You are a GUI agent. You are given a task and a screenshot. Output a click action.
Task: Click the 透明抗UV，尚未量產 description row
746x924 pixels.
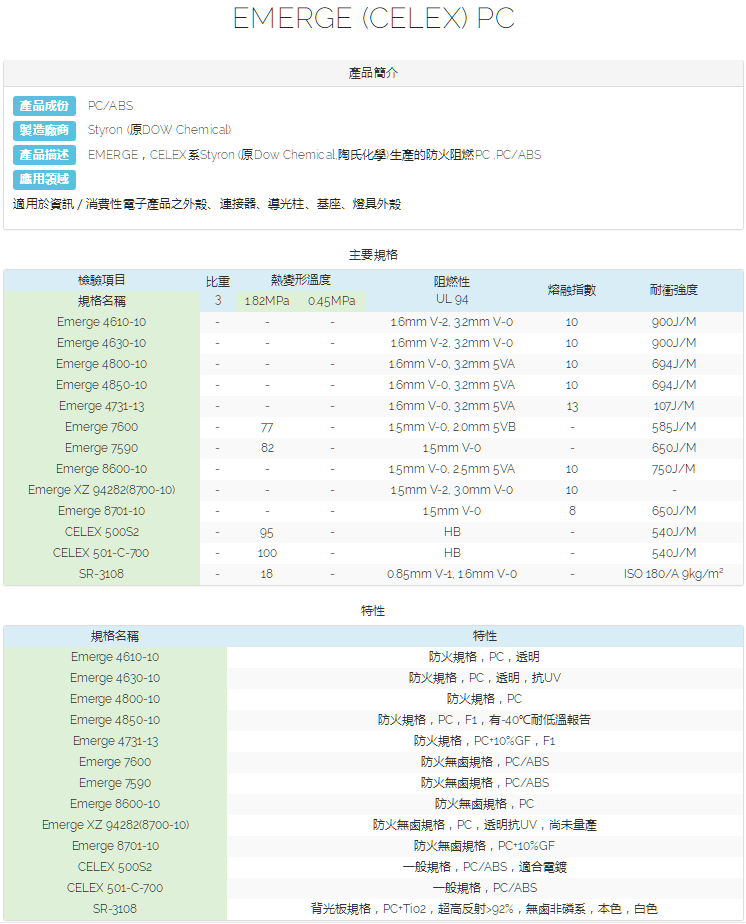(x=485, y=824)
